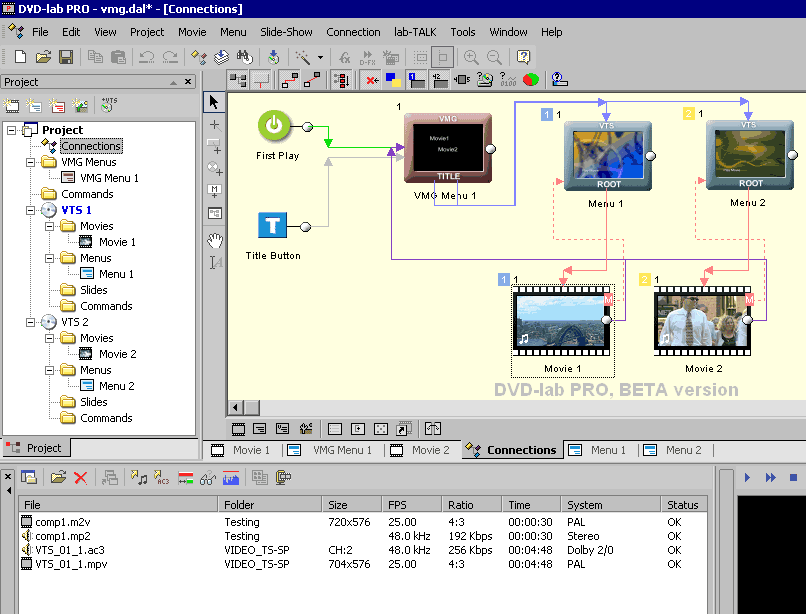Image resolution: width=806 pixels, height=614 pixels.
Task: Select the hand pan tool
Action: coord(215,240)
